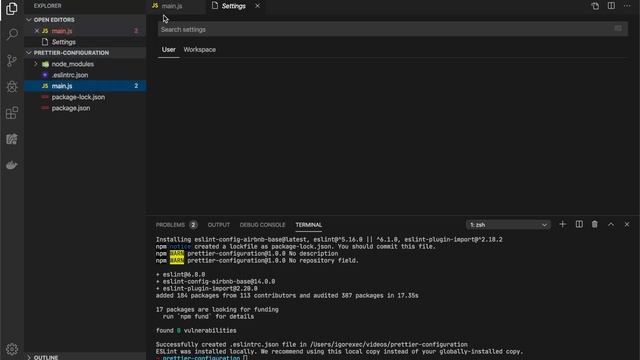Select main.js in Open Editors list
Viewport: 640px width, 360px height.
click(x=85, y=31)
